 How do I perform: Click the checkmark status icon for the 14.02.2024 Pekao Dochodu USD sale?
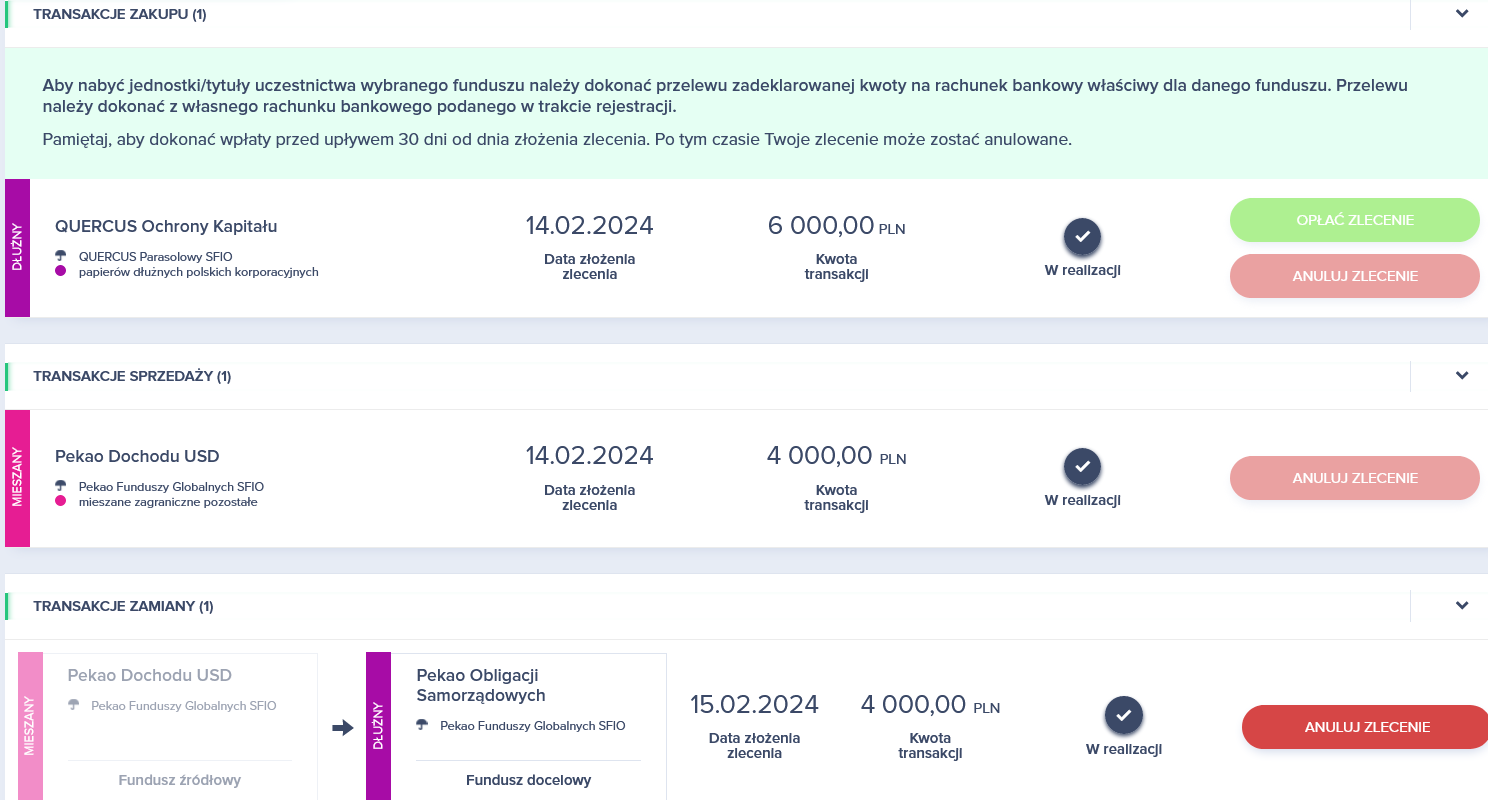coord(1082,467)
